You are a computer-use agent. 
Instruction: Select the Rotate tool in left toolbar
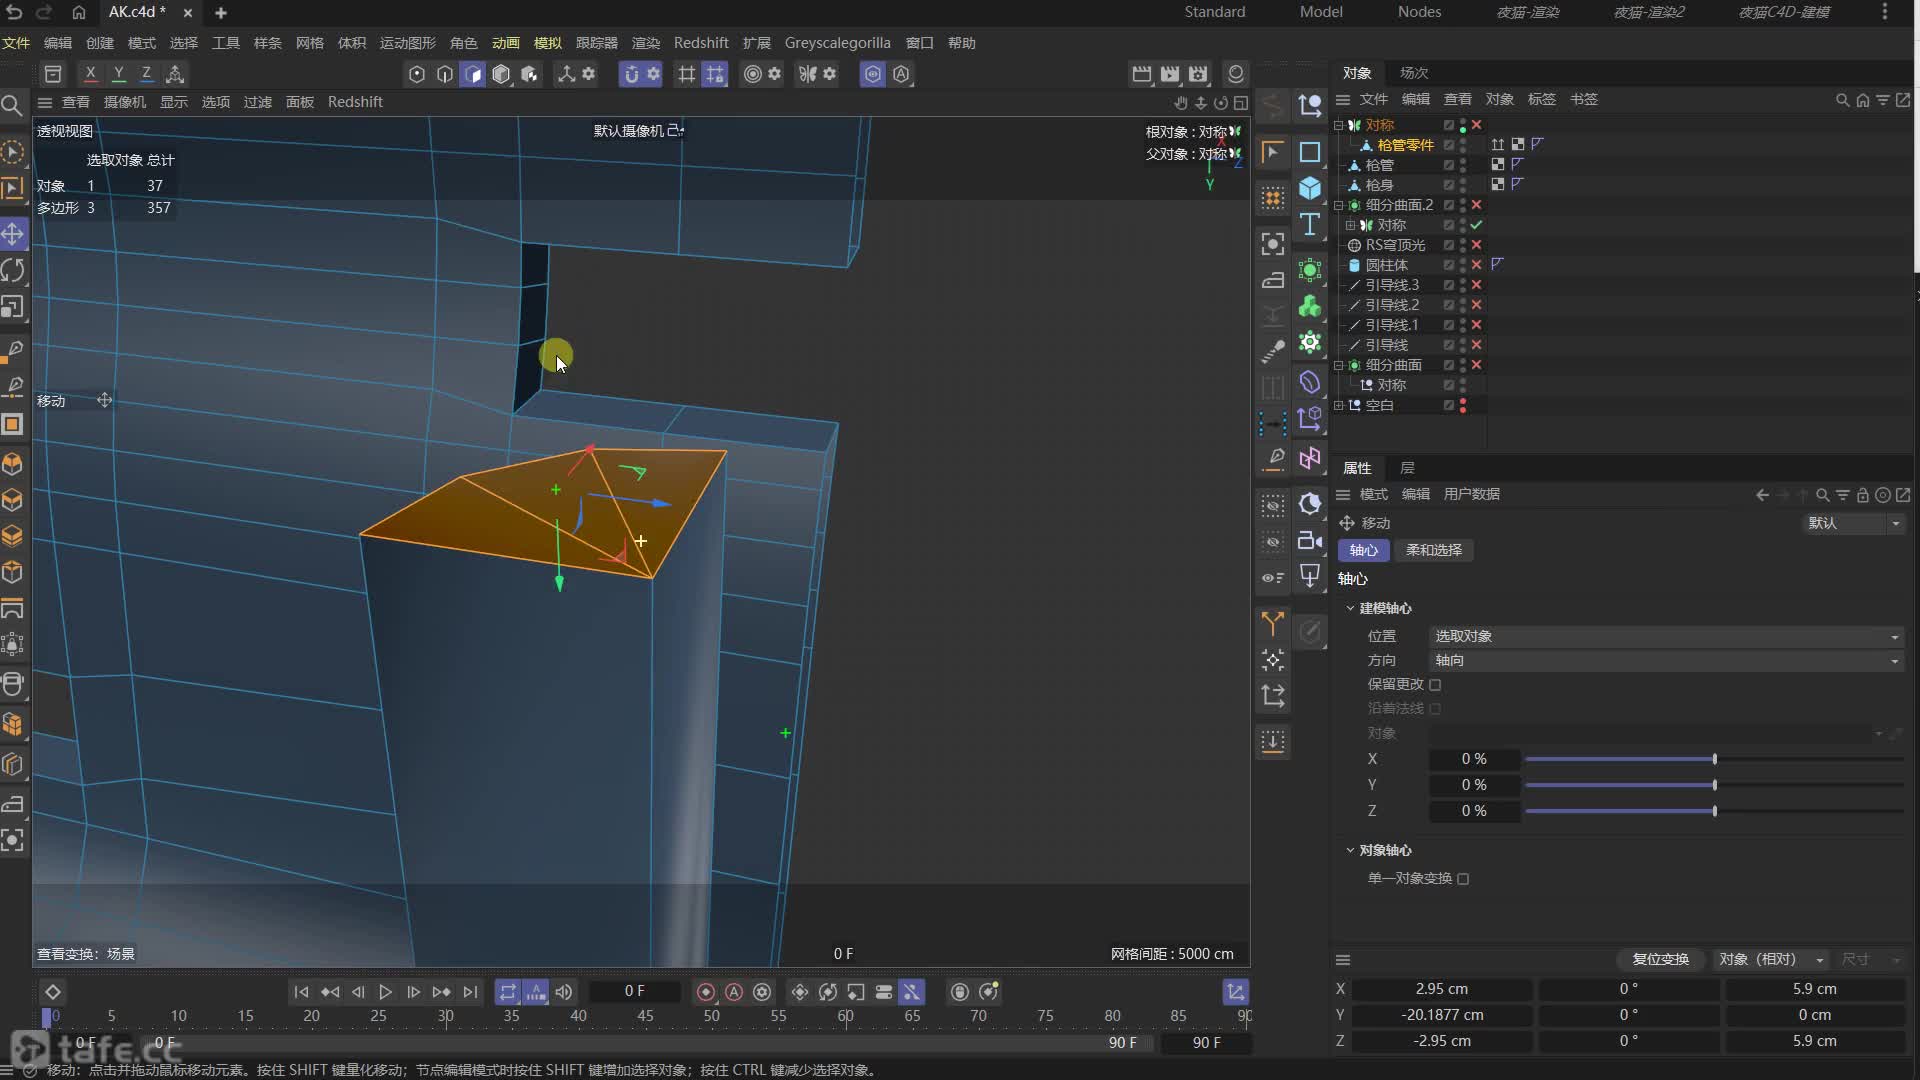[13, 271]
